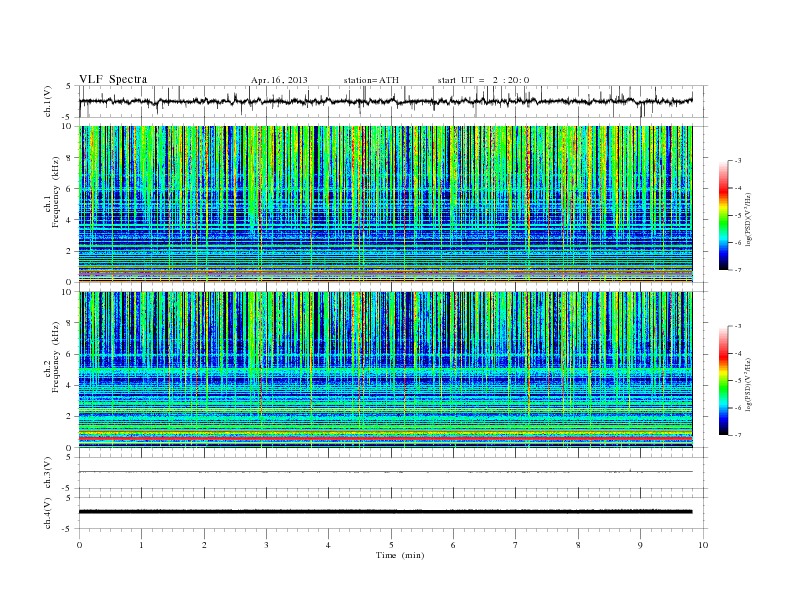Click the ch.1 Frequency (kHz) axis label
Viewport: 792px width, 612px height.
[x=52, y=192]
